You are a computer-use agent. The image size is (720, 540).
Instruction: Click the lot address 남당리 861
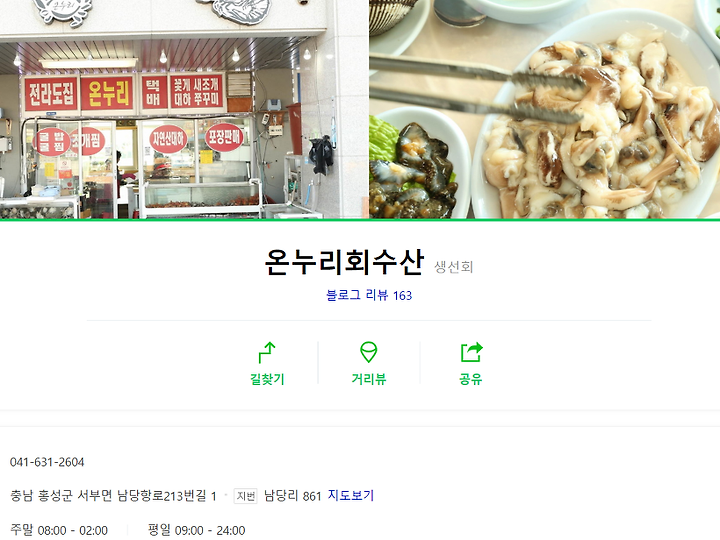292,496
